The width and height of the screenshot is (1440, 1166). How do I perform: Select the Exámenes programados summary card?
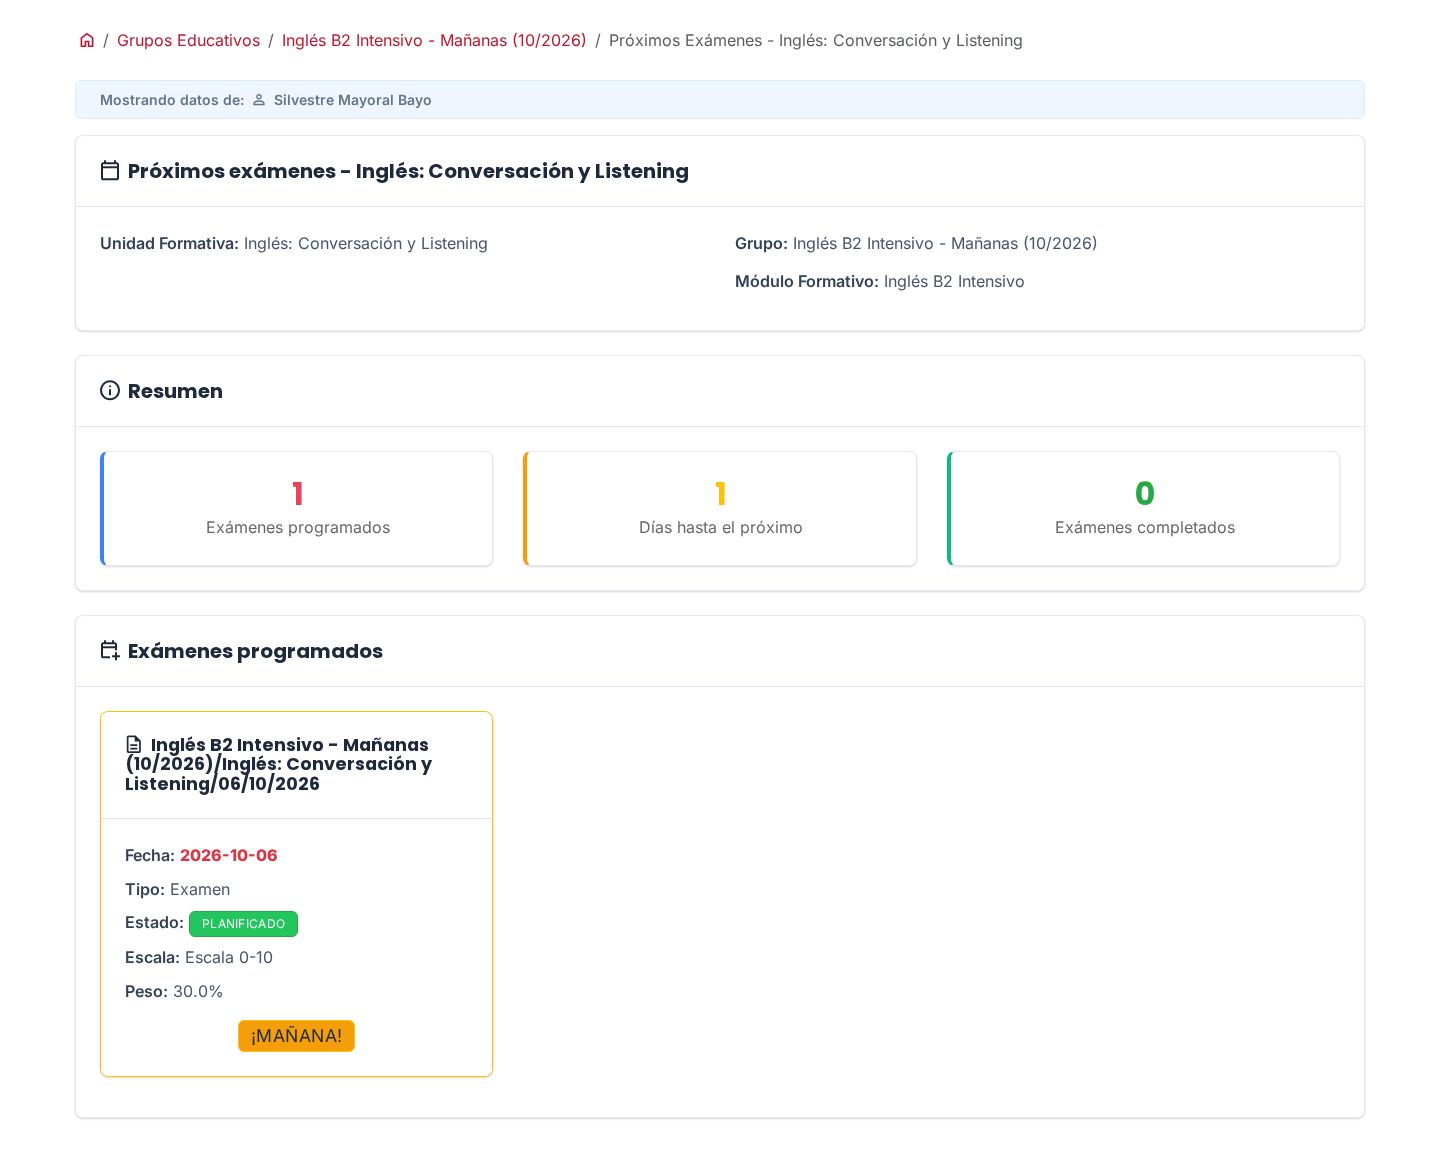tap(296, 509)
